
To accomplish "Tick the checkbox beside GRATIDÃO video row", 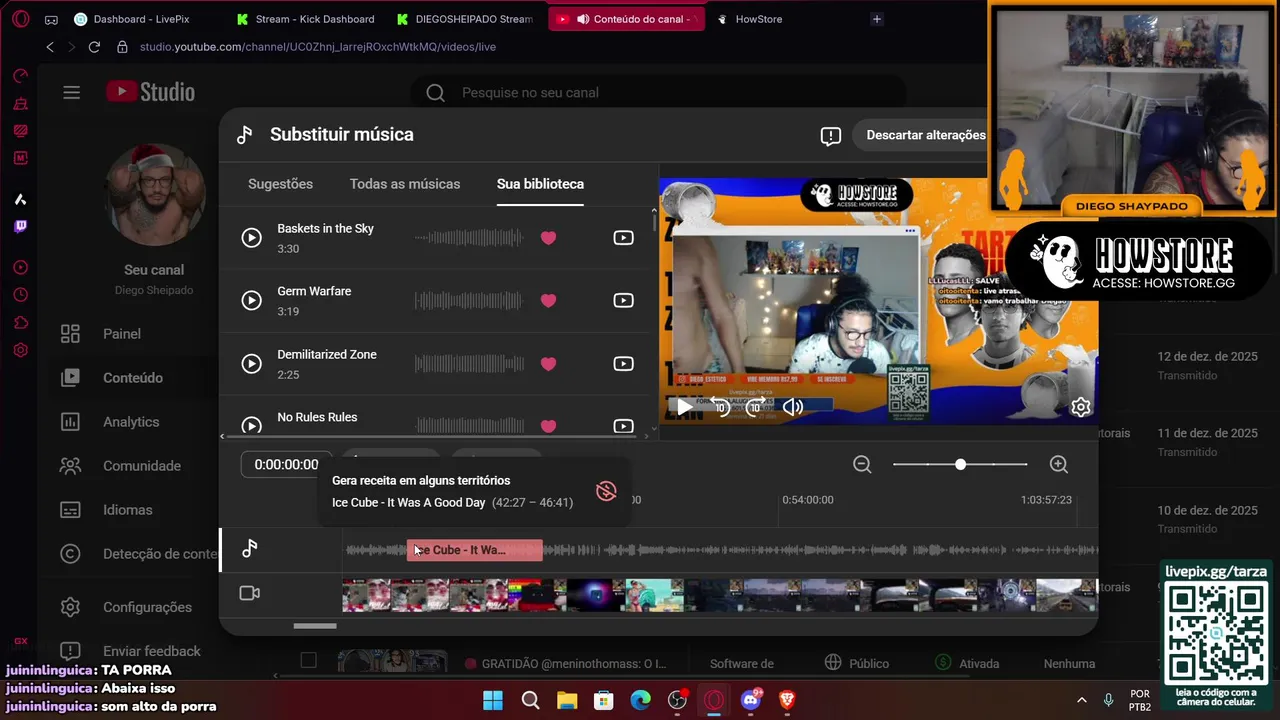I will pyautogui.click(x=308, y=660).
